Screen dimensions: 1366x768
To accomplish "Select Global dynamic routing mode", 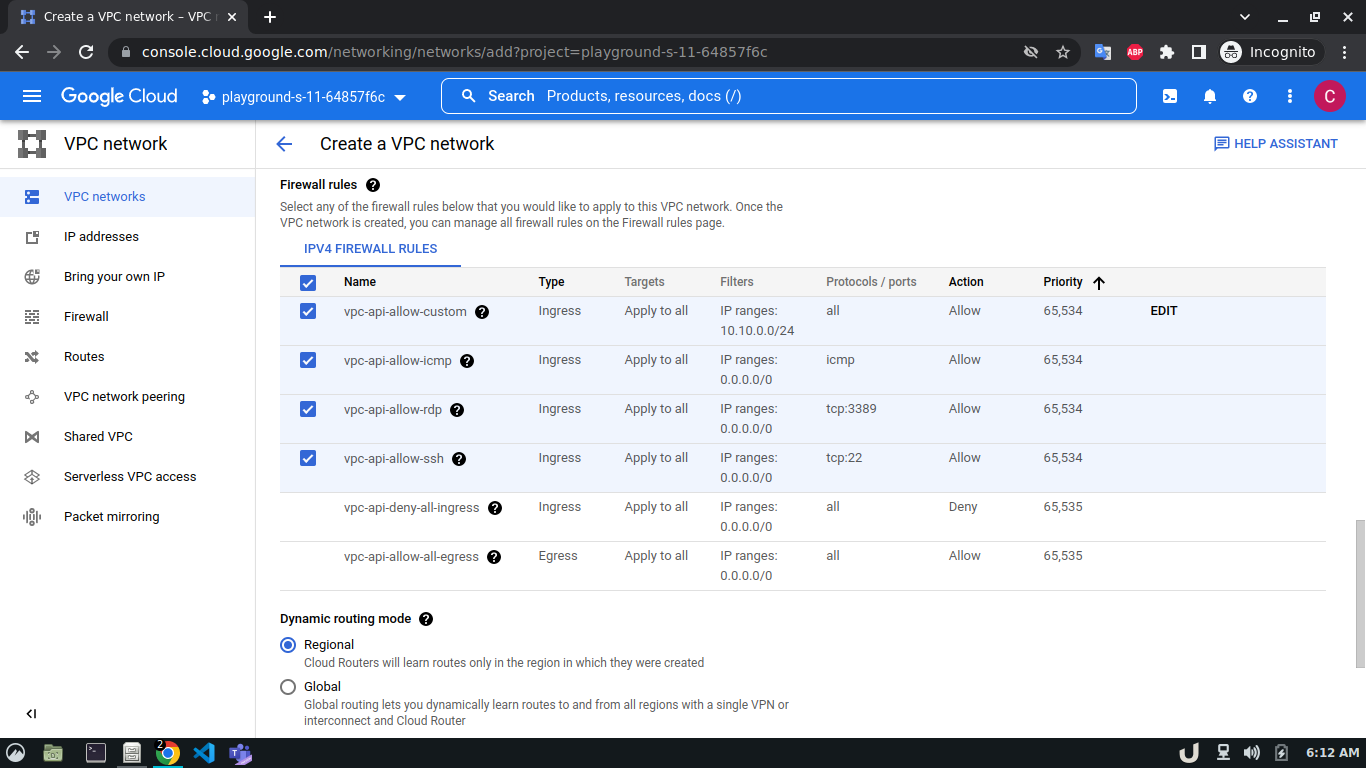I will [288, 687].
